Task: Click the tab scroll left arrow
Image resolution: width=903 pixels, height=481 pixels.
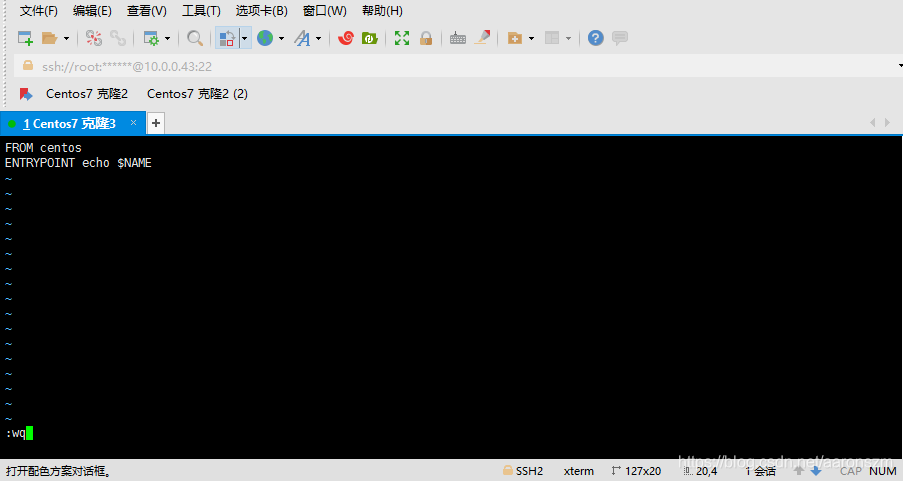Action: coord(872,123)
